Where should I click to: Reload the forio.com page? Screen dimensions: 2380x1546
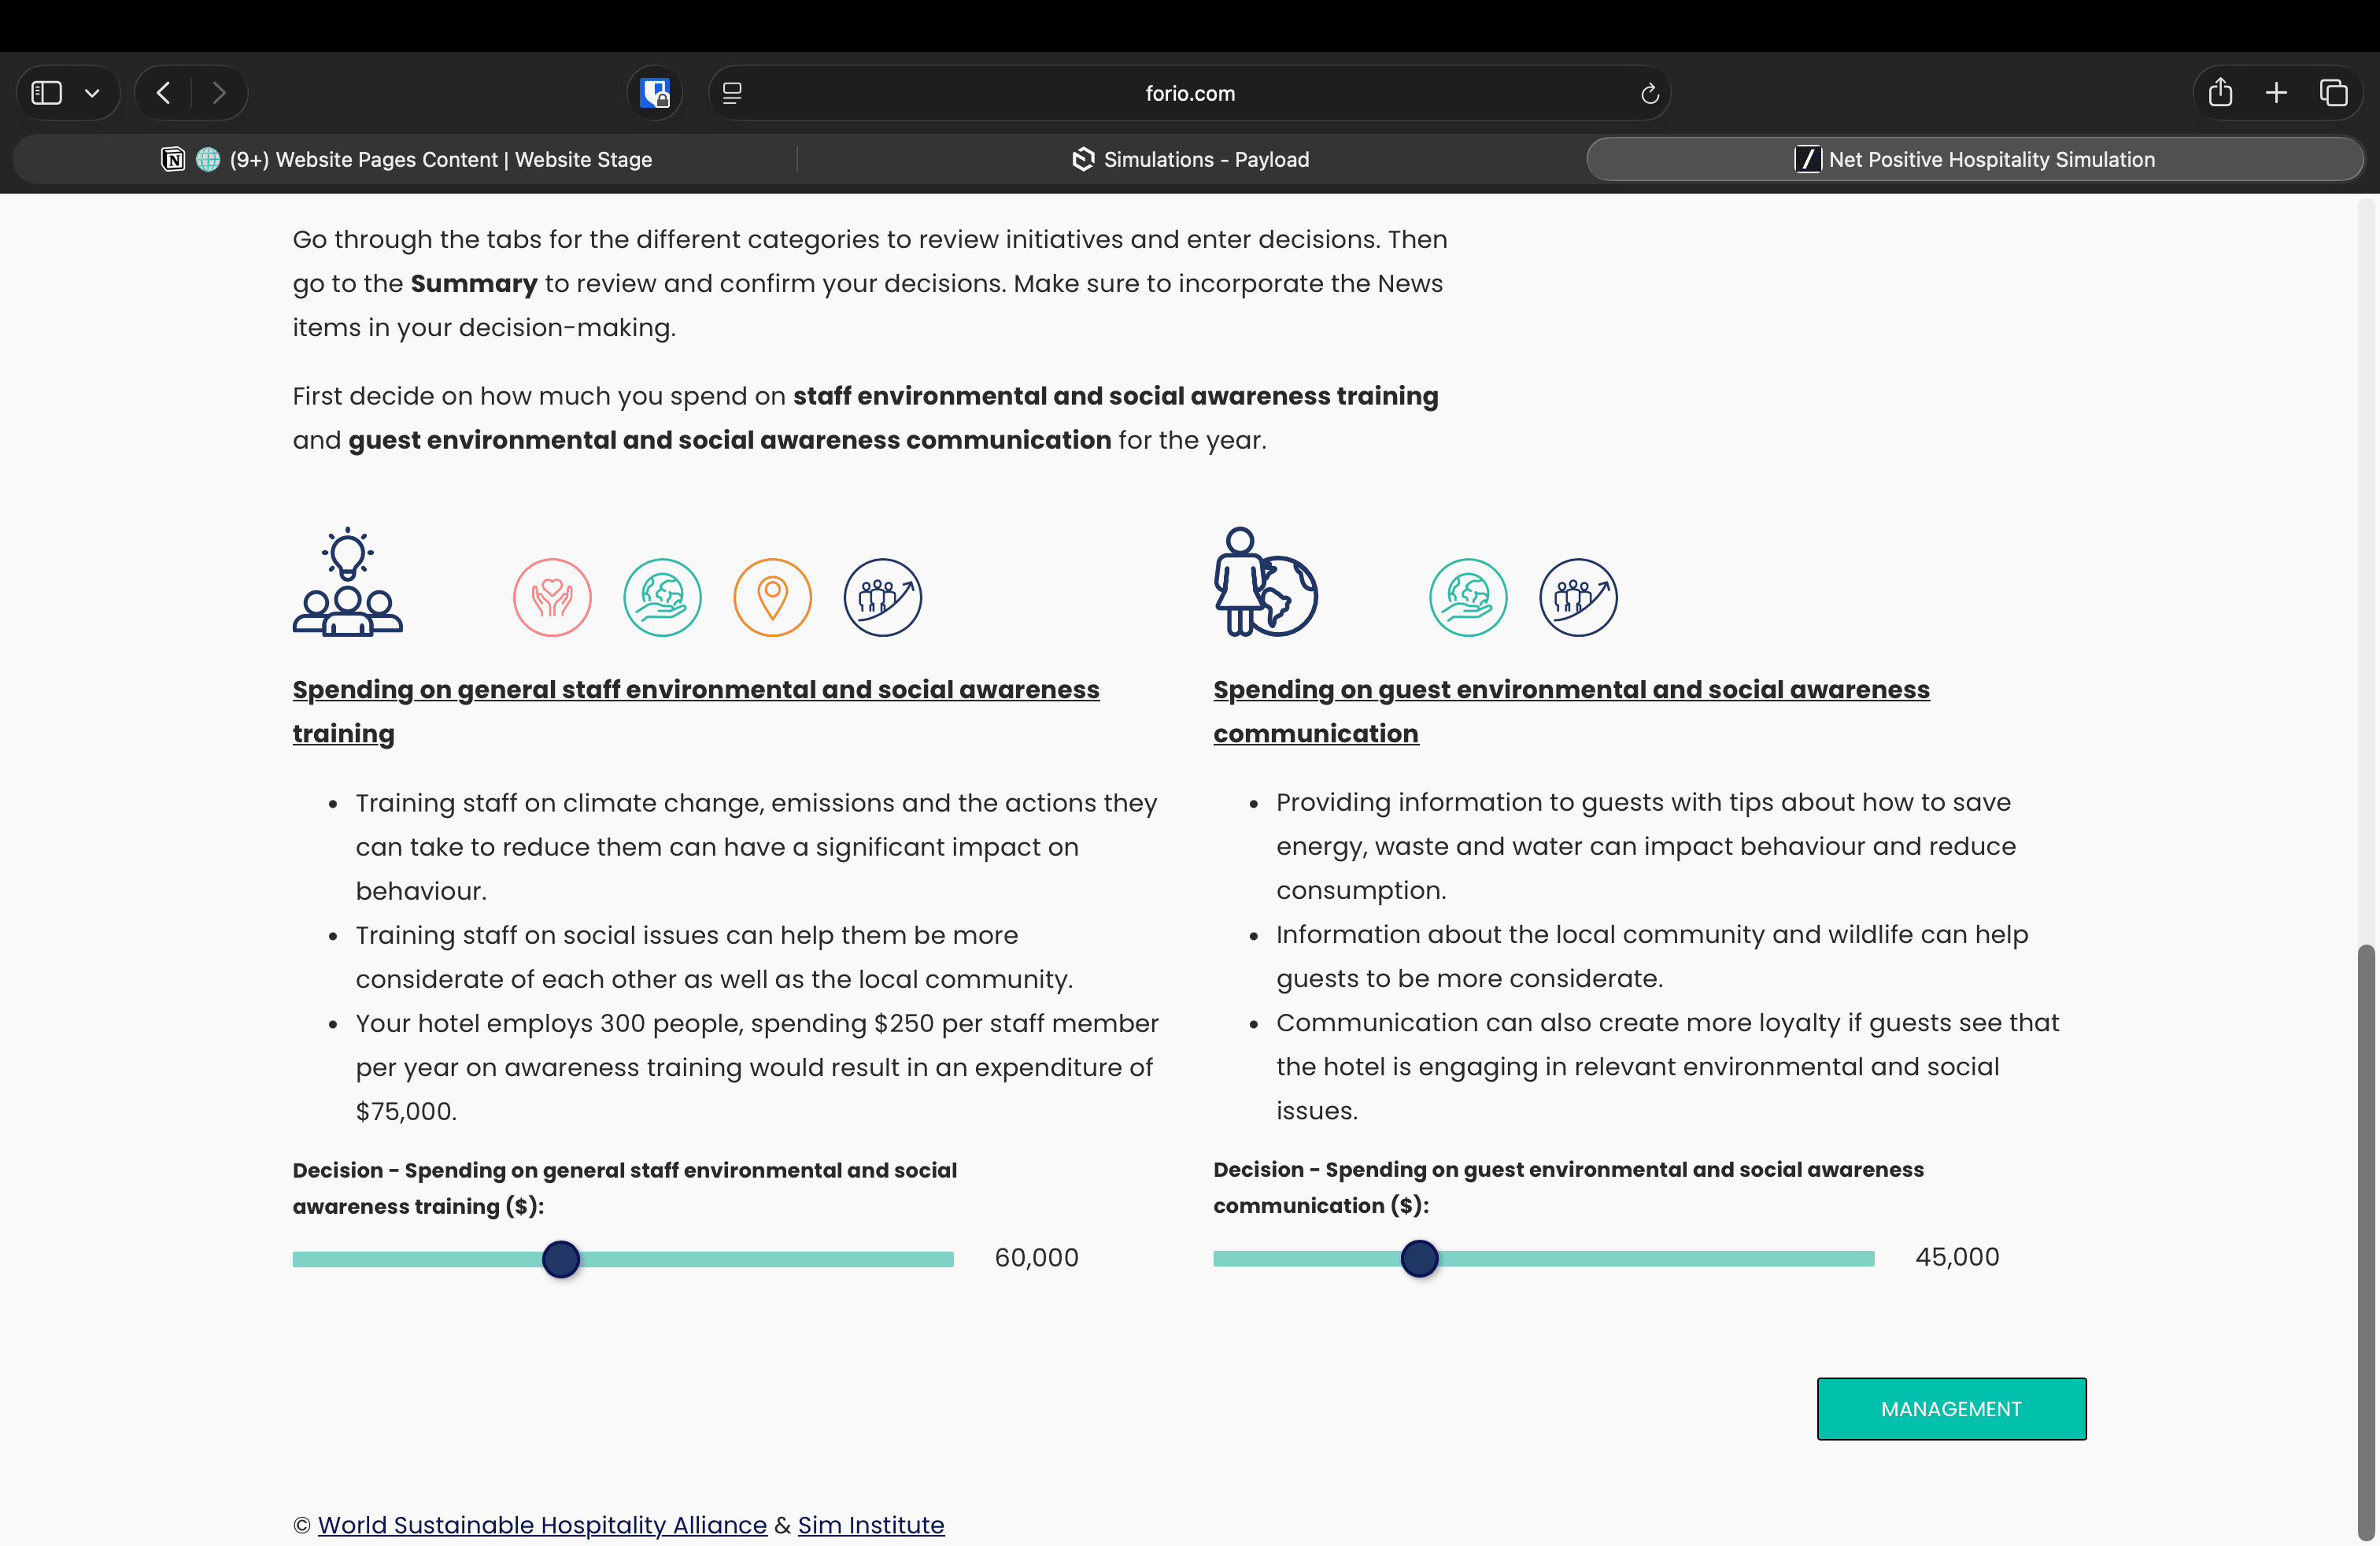pyautogui.click(x=1649, y=93)
